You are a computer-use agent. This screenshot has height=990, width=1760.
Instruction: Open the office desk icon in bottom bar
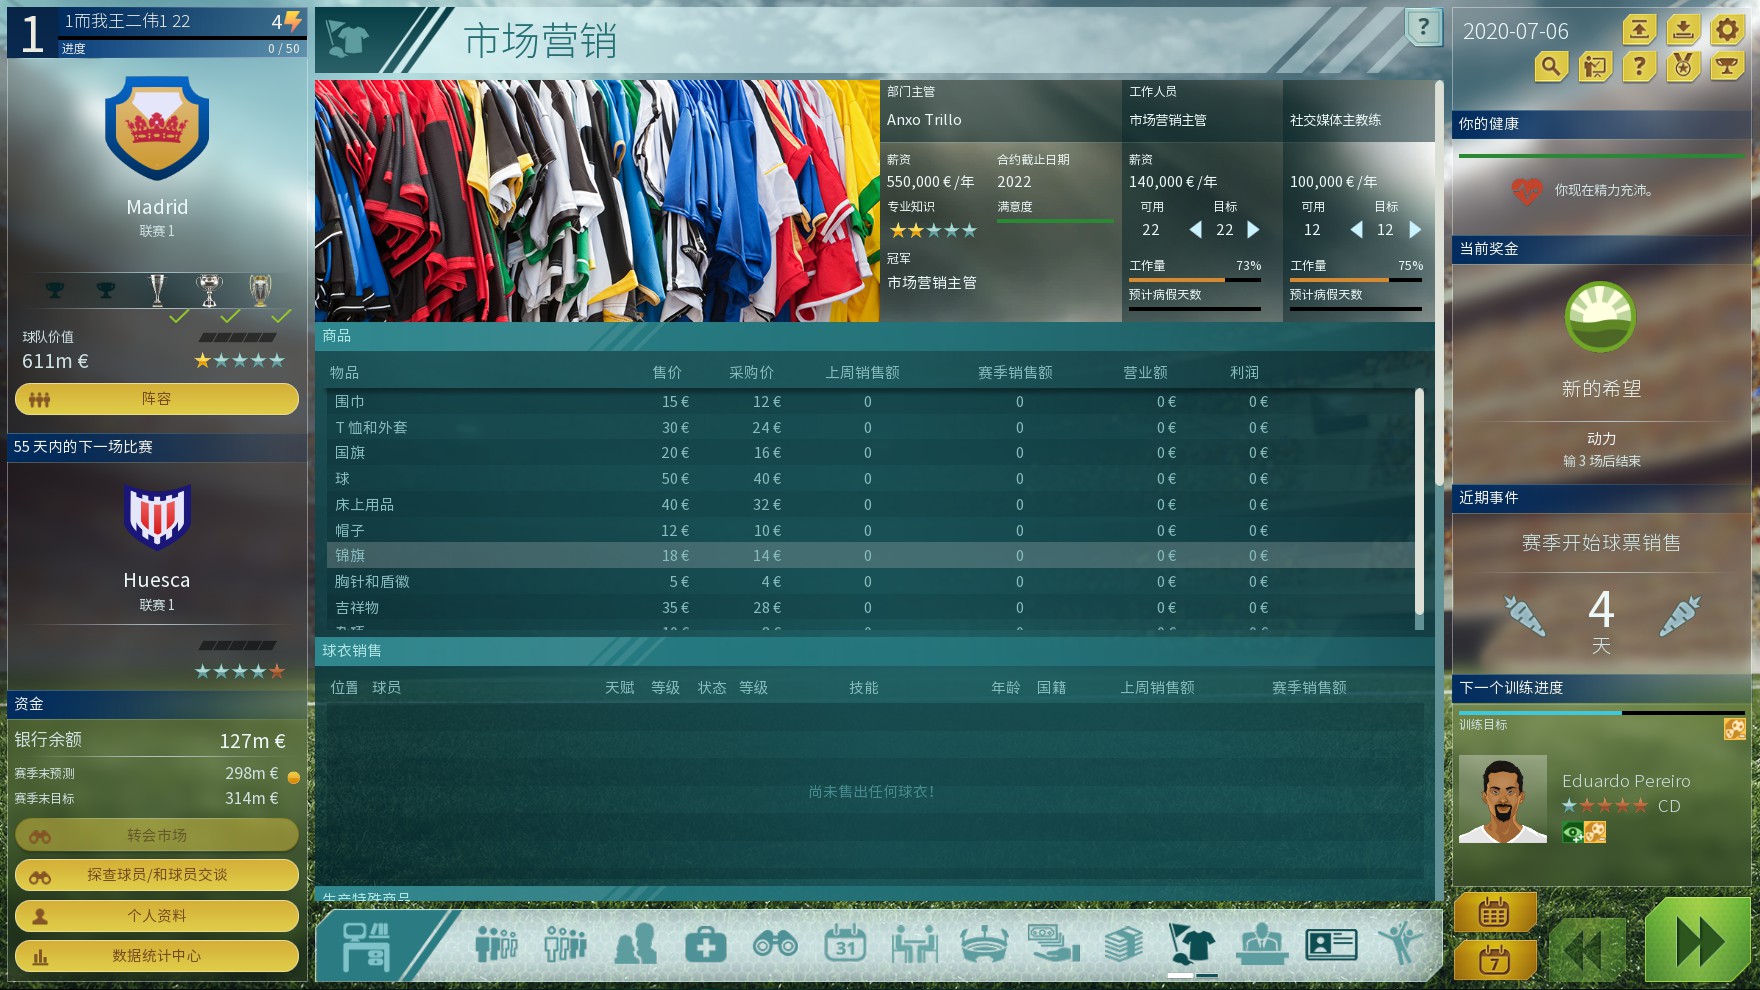(365, 945)
